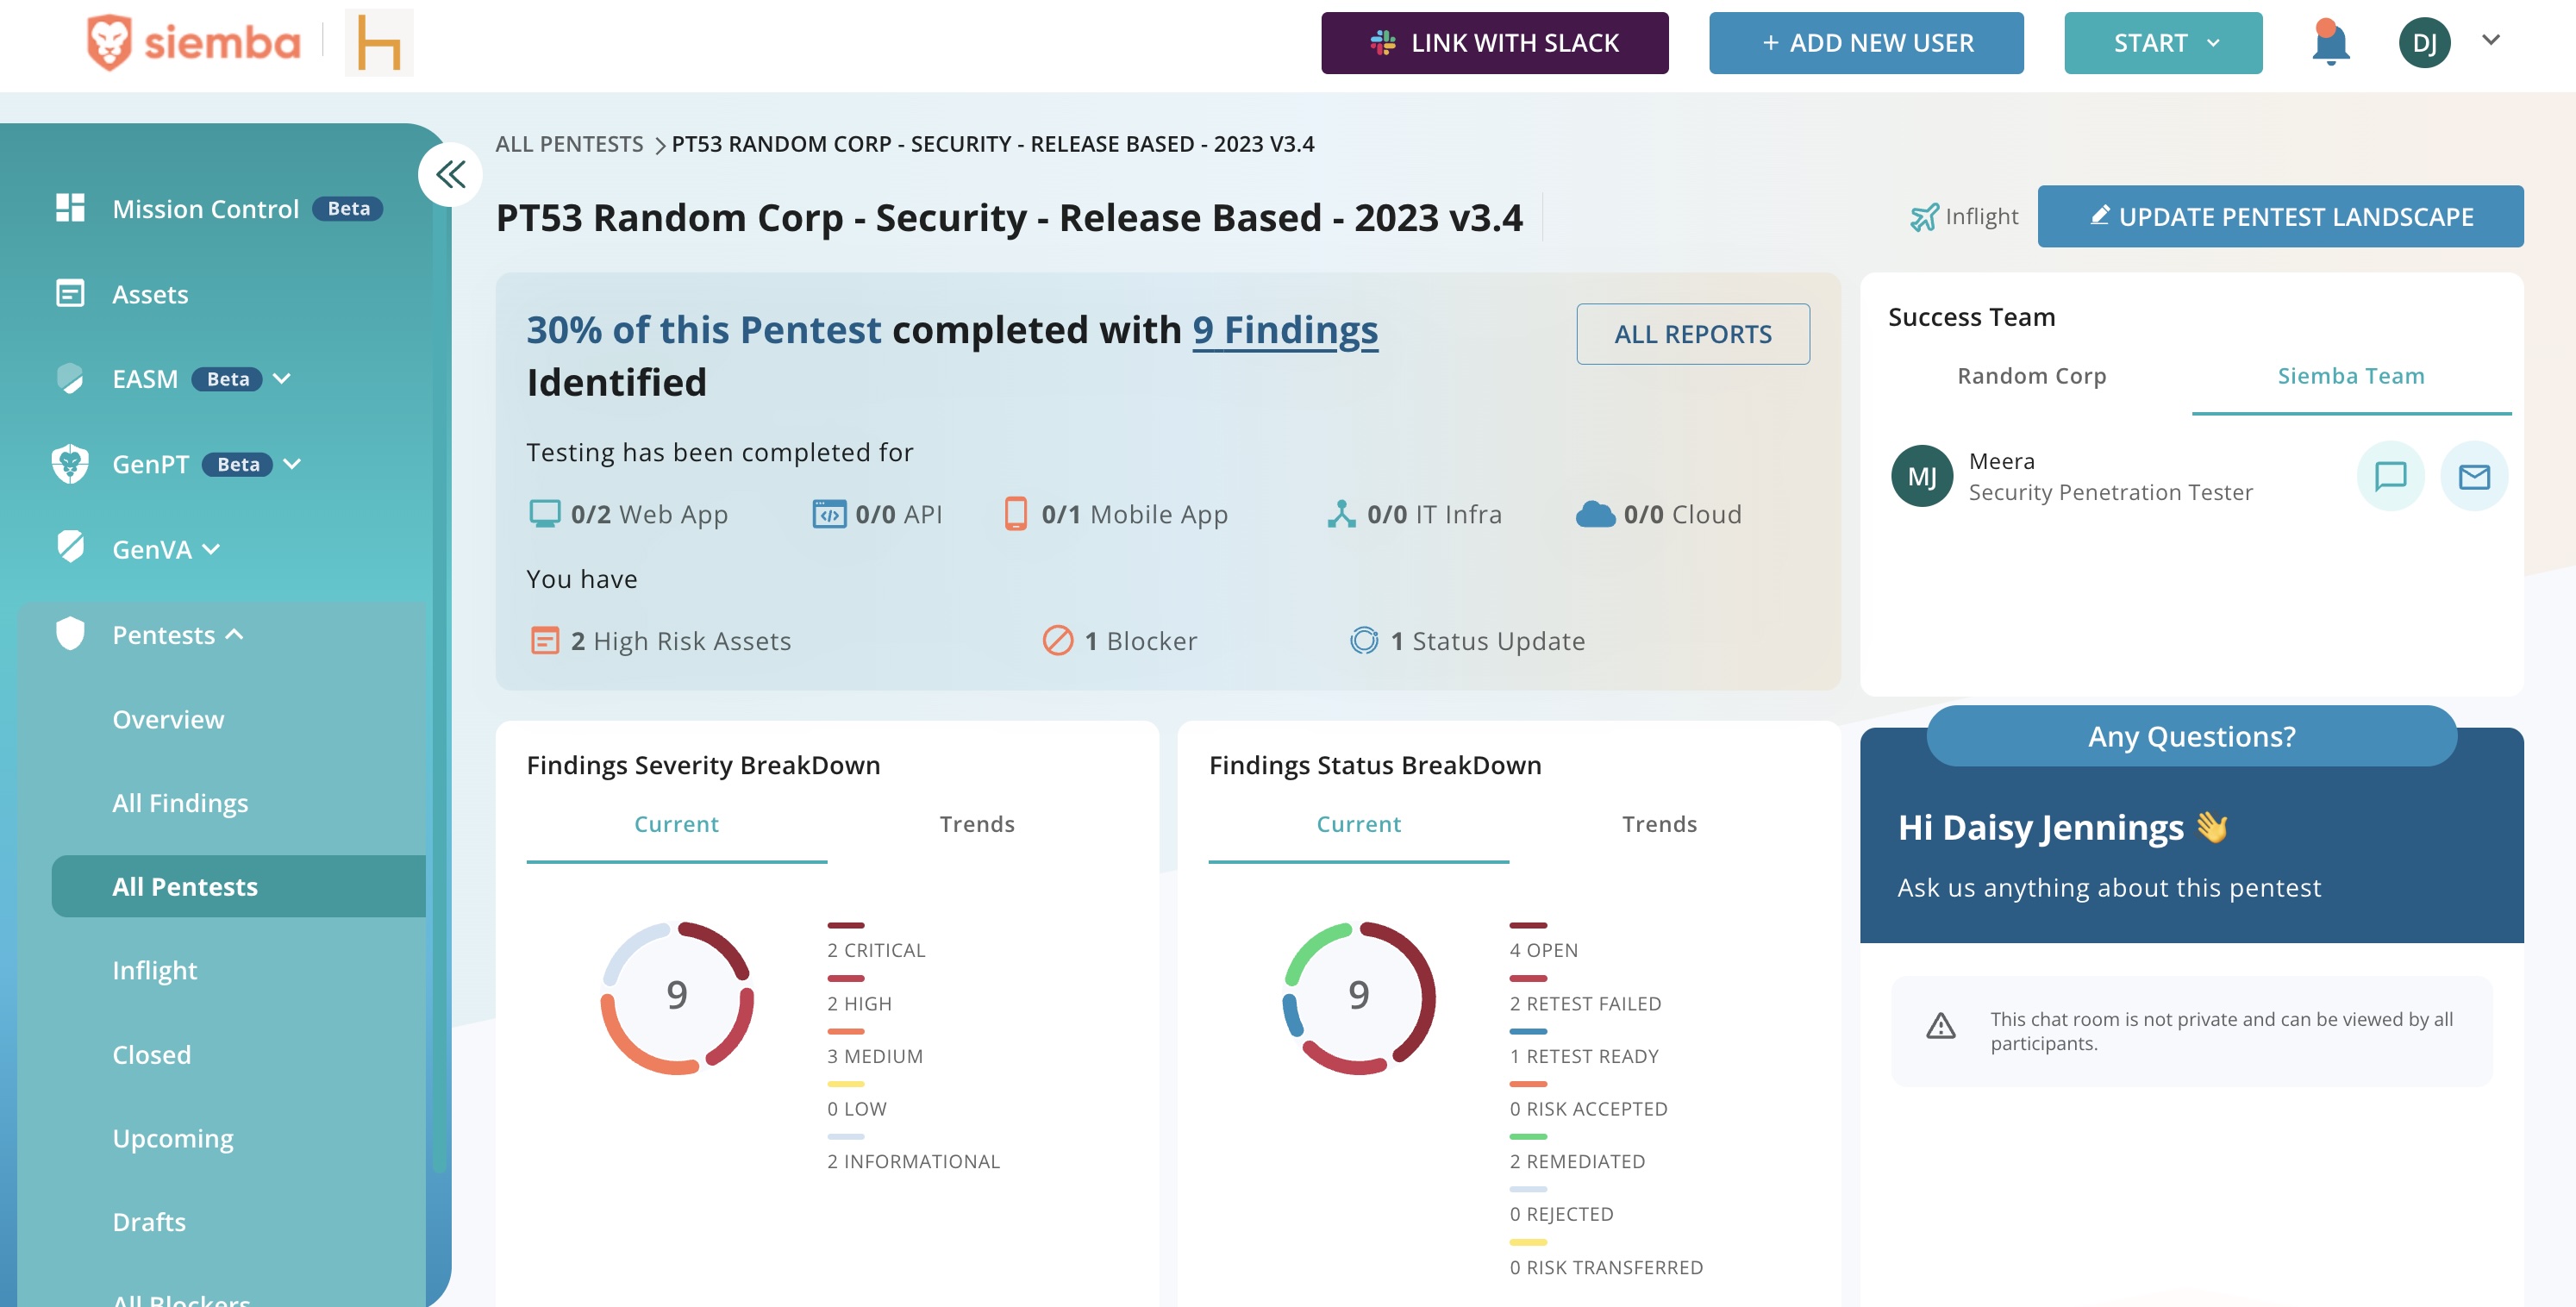Image resolution: width=2576 pixels, height=1307 pixels.
Task: Select Inflight in the Pentests menu
Action: click(x=155, y=970)
